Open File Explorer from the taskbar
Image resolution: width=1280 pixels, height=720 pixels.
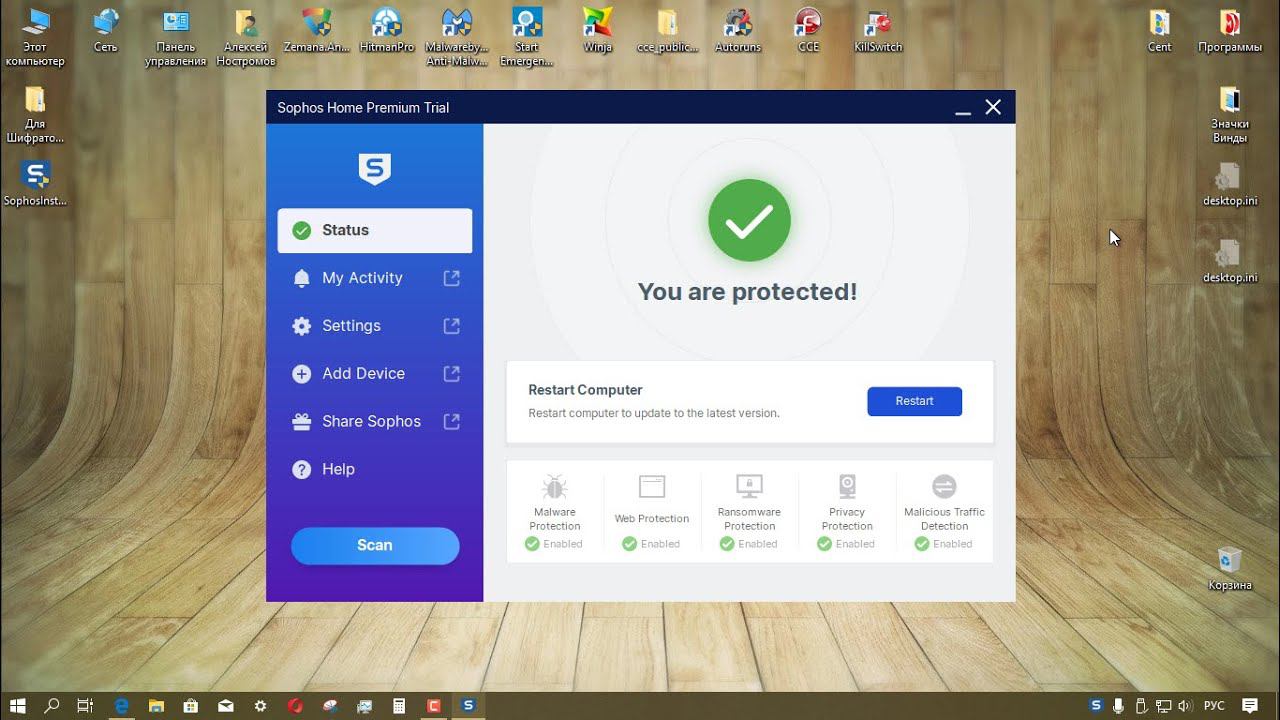(x=156, y=705)
